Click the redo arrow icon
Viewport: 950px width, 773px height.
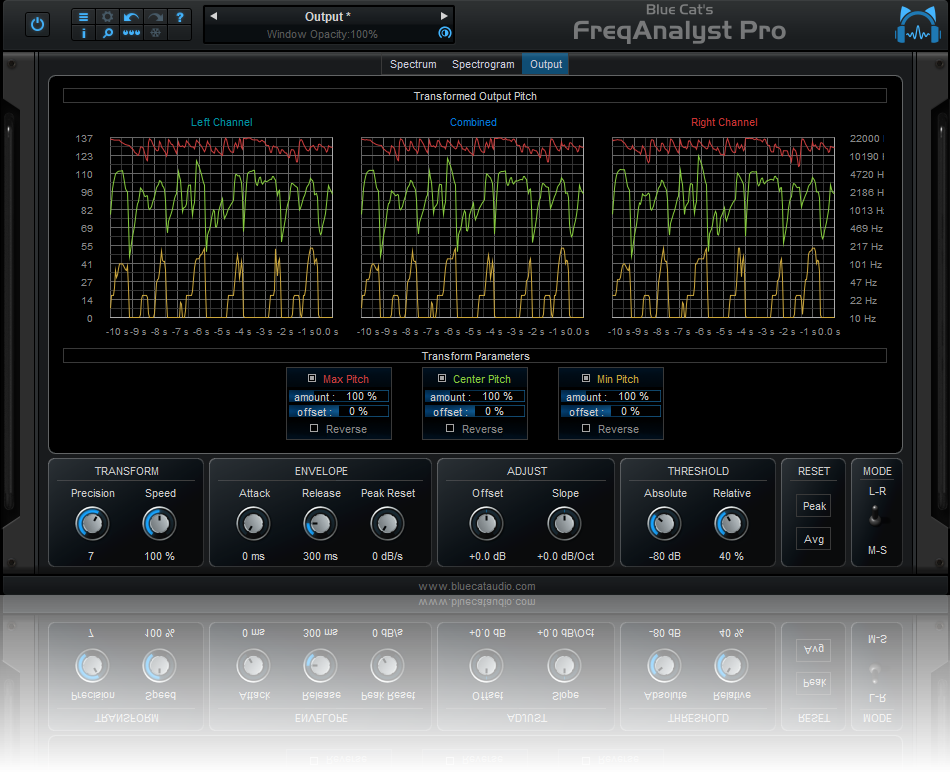click(x=155, y=17)
